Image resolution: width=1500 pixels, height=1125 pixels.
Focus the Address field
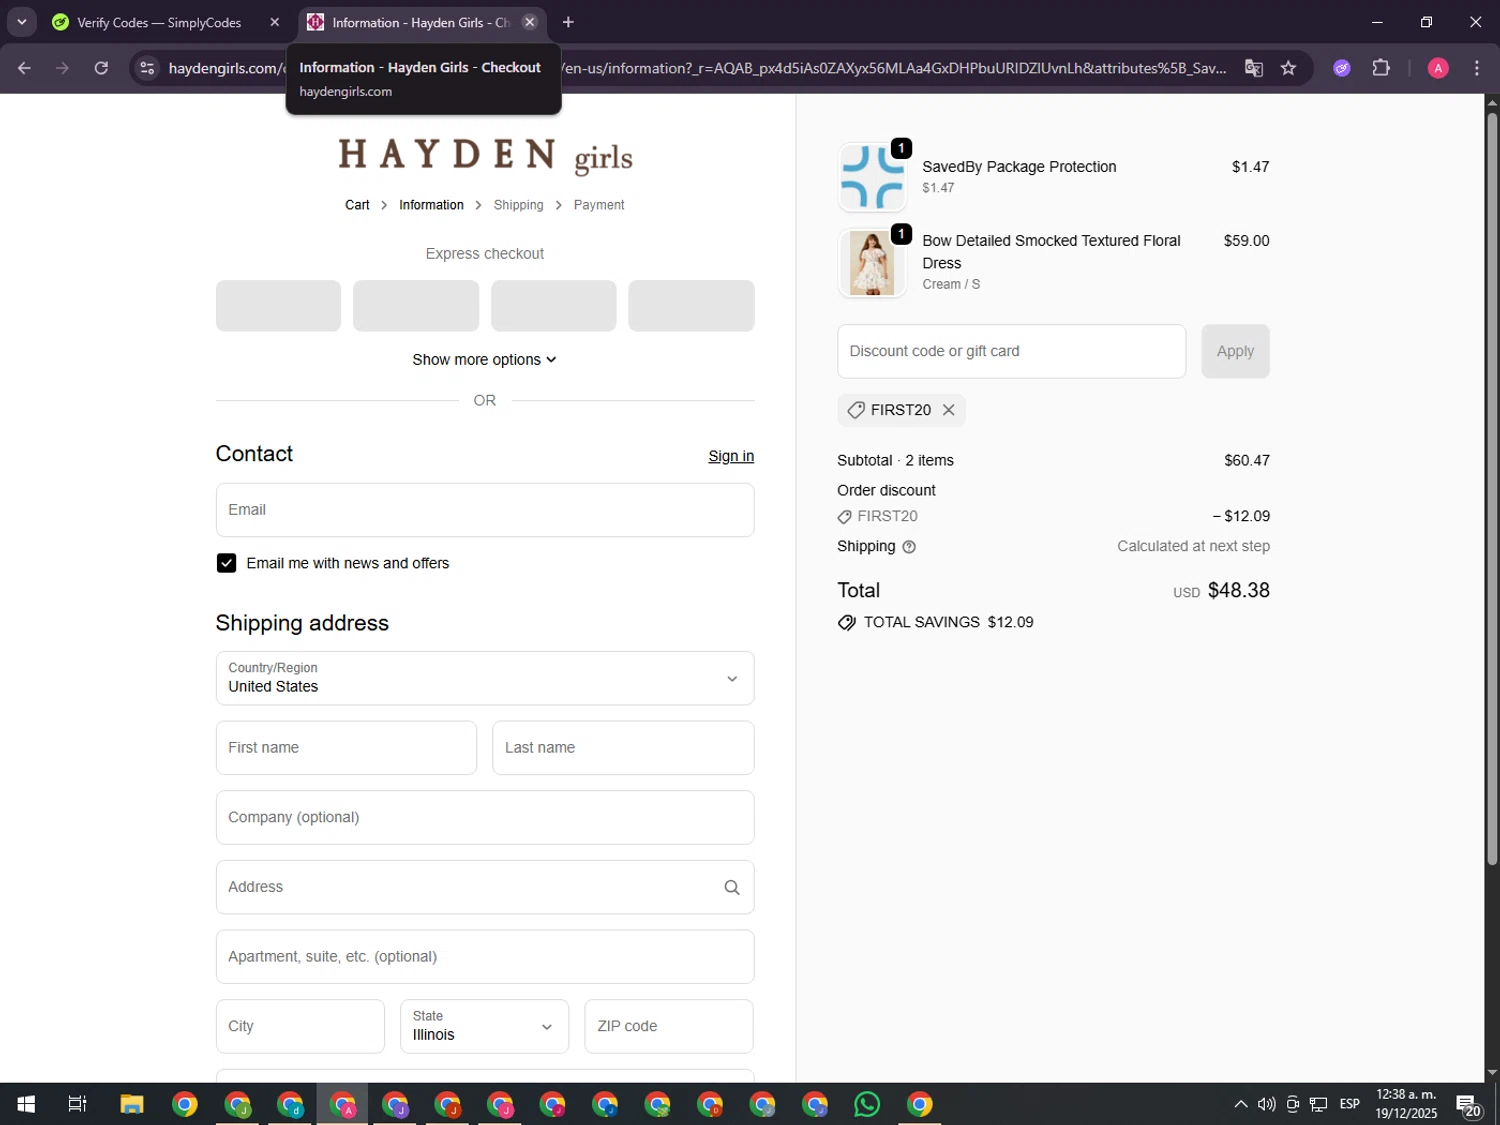click(485, 888)
